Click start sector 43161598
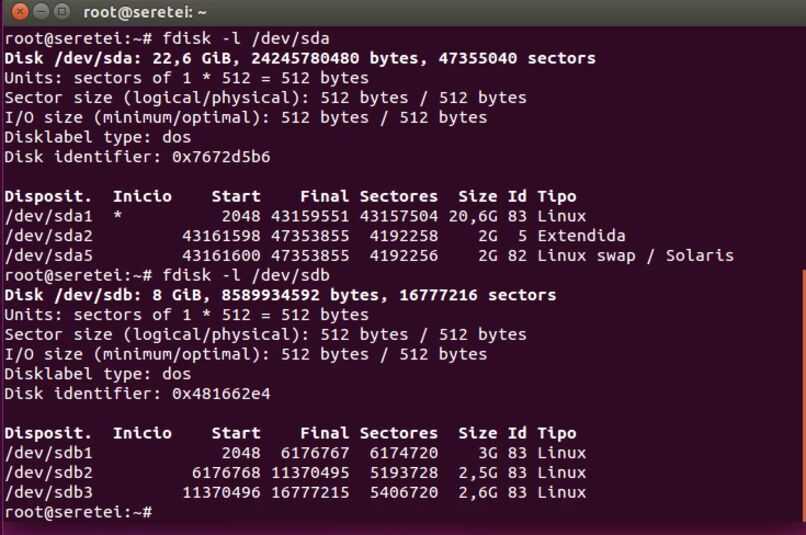The height and width of the screenshot is (535, 806). click(x=221, y=236)
